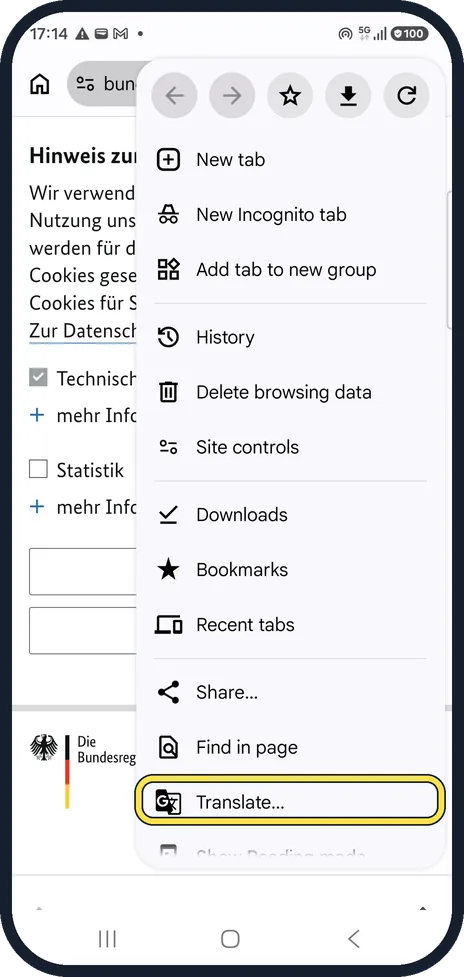
Task: Select Find in page menu entry
Action: pos(290,747)
